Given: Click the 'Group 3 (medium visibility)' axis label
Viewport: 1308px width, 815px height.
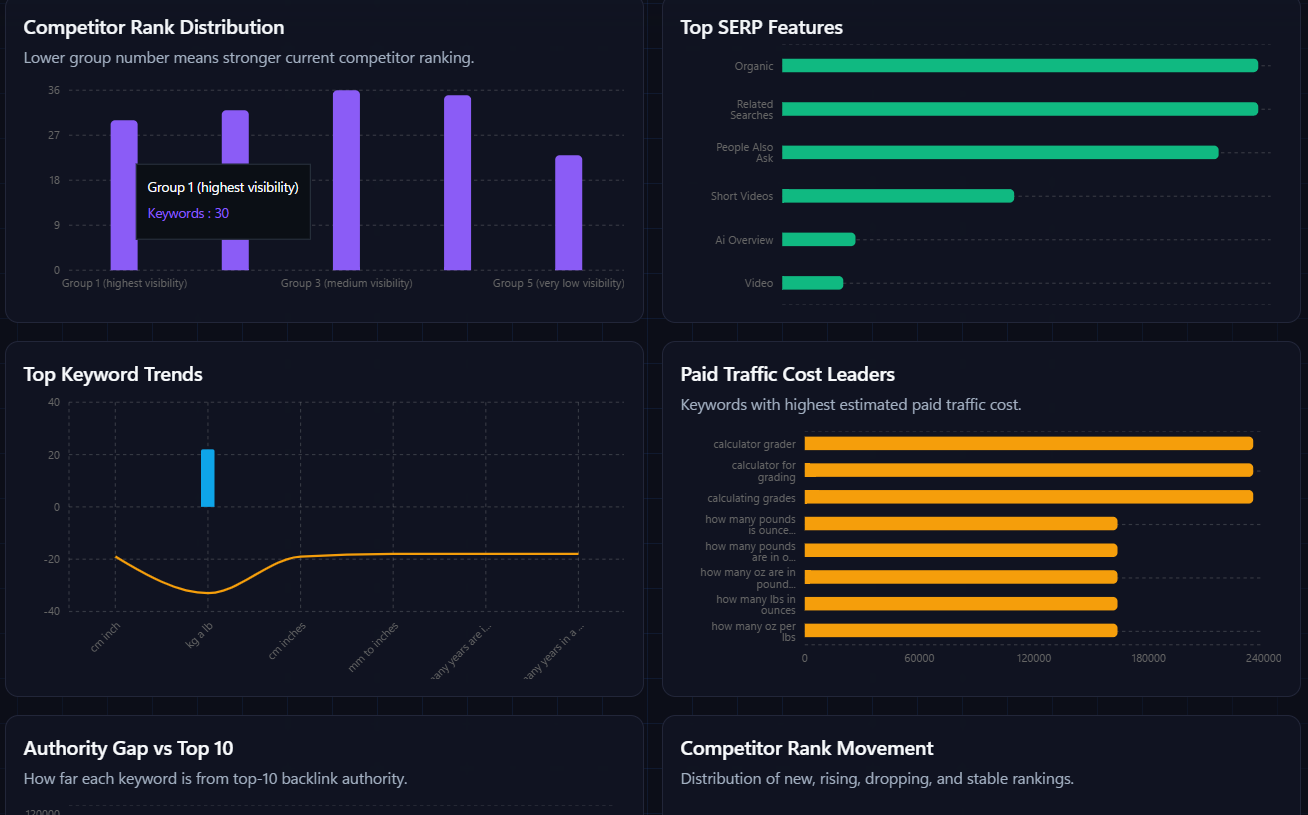Looking at the screenshot, I should [346, 284].
